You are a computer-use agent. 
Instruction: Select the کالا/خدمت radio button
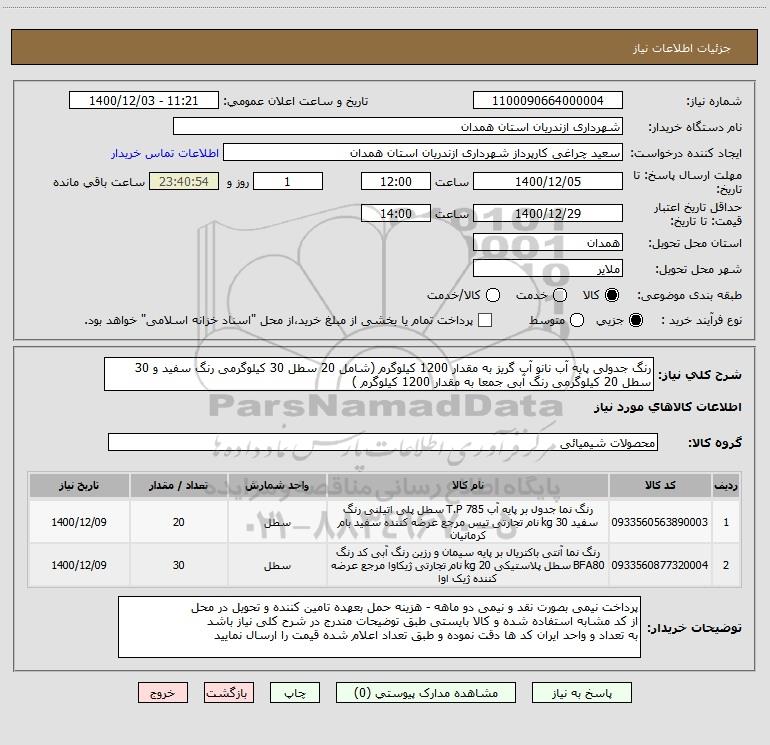[493, 295]
